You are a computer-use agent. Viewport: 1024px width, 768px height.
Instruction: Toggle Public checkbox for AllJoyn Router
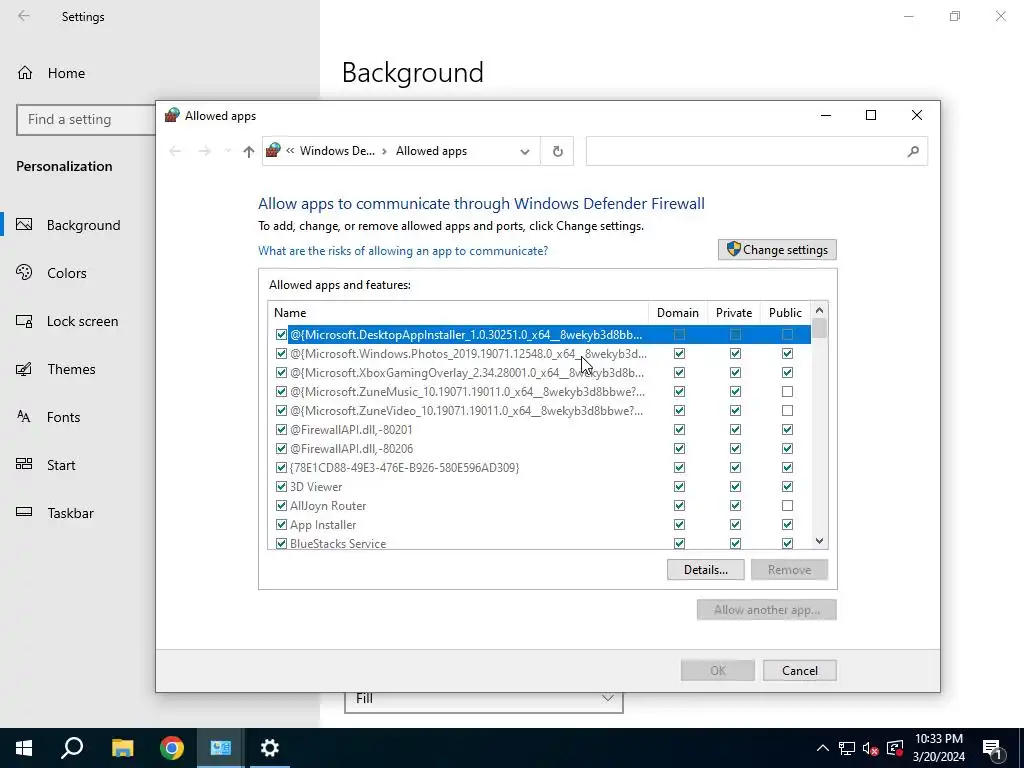(x=788, y=505)
